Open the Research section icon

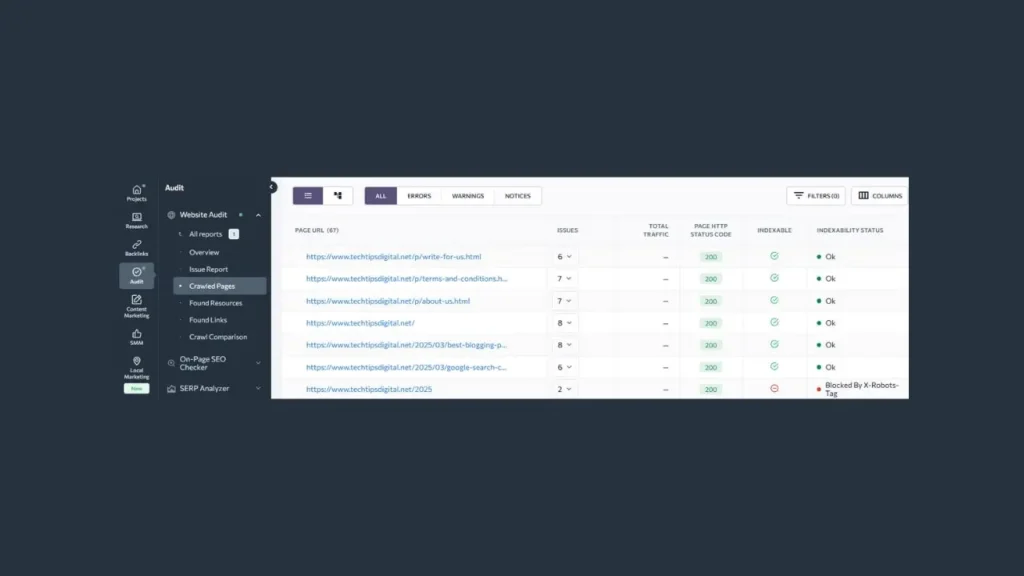coord(136,220)
